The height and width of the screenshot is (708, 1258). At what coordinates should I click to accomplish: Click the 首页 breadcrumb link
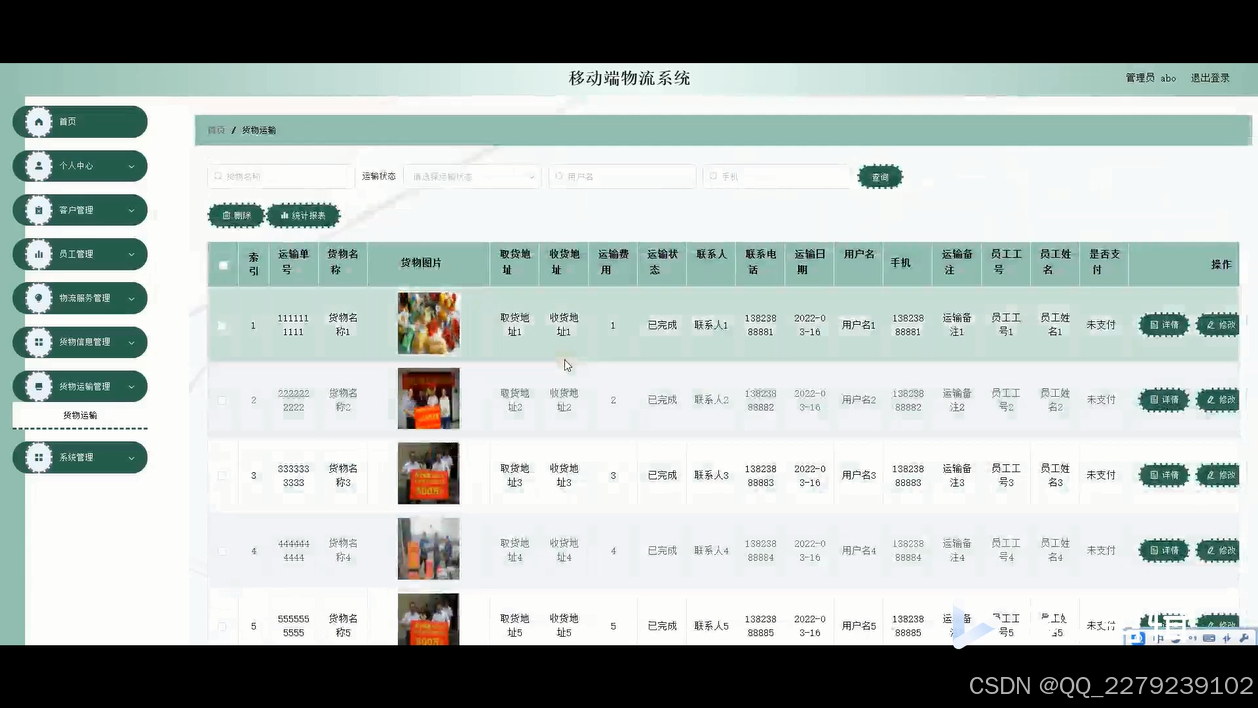click(215, 130)
